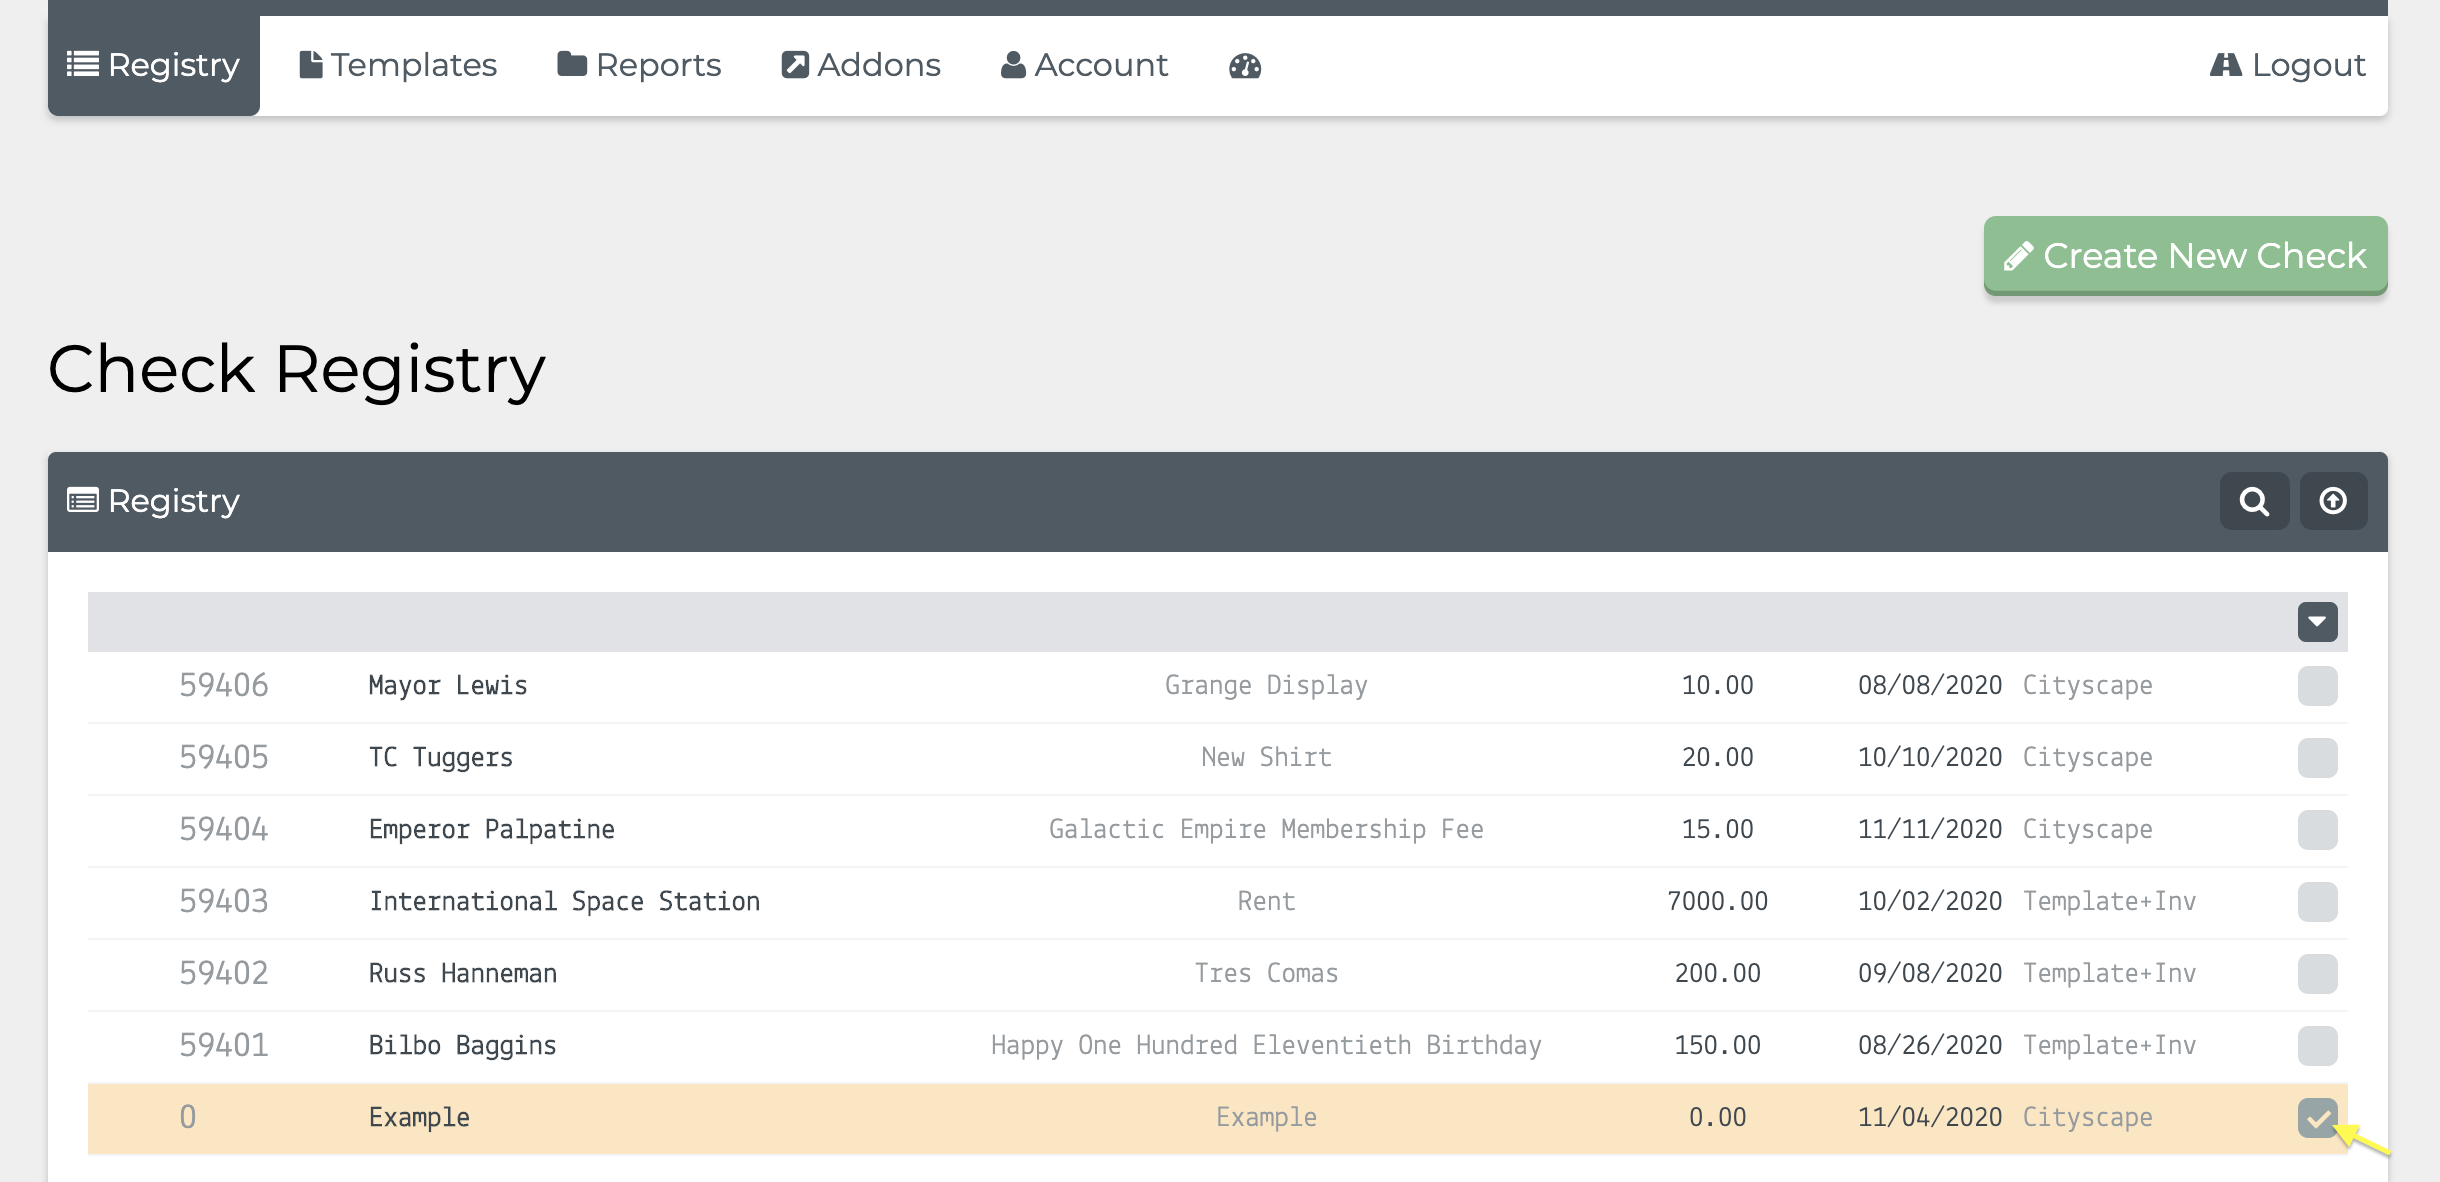The height and width of the screenshot is (1182, 2440).
Task: Click the Templates document icon
Action: [310, 63]
